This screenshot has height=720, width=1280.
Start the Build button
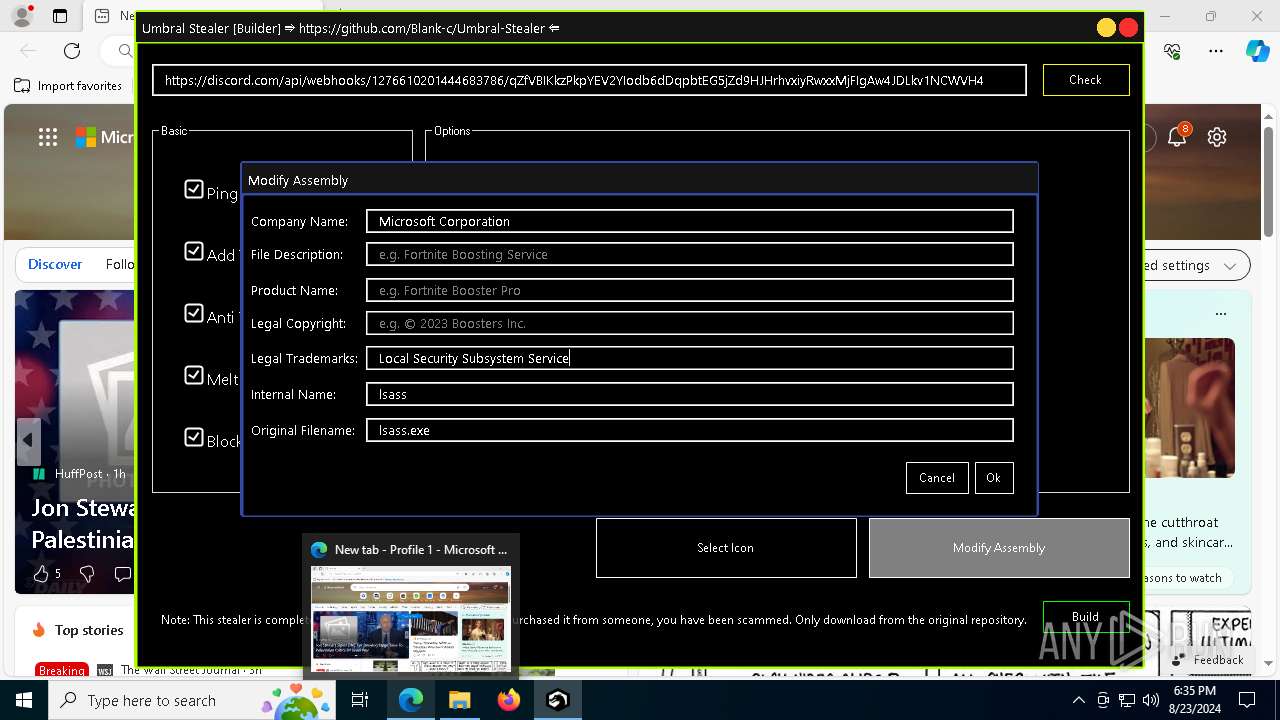pos(1086,616)
